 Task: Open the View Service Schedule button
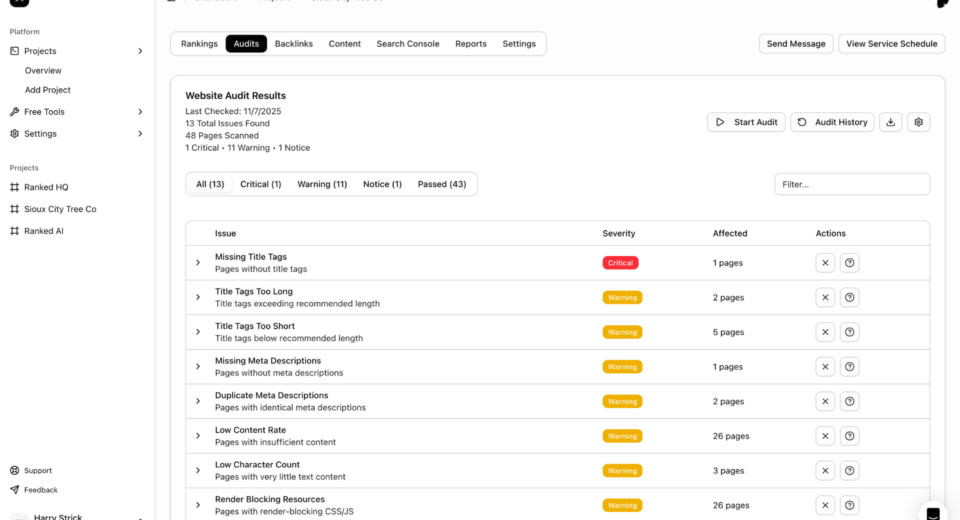891,44
